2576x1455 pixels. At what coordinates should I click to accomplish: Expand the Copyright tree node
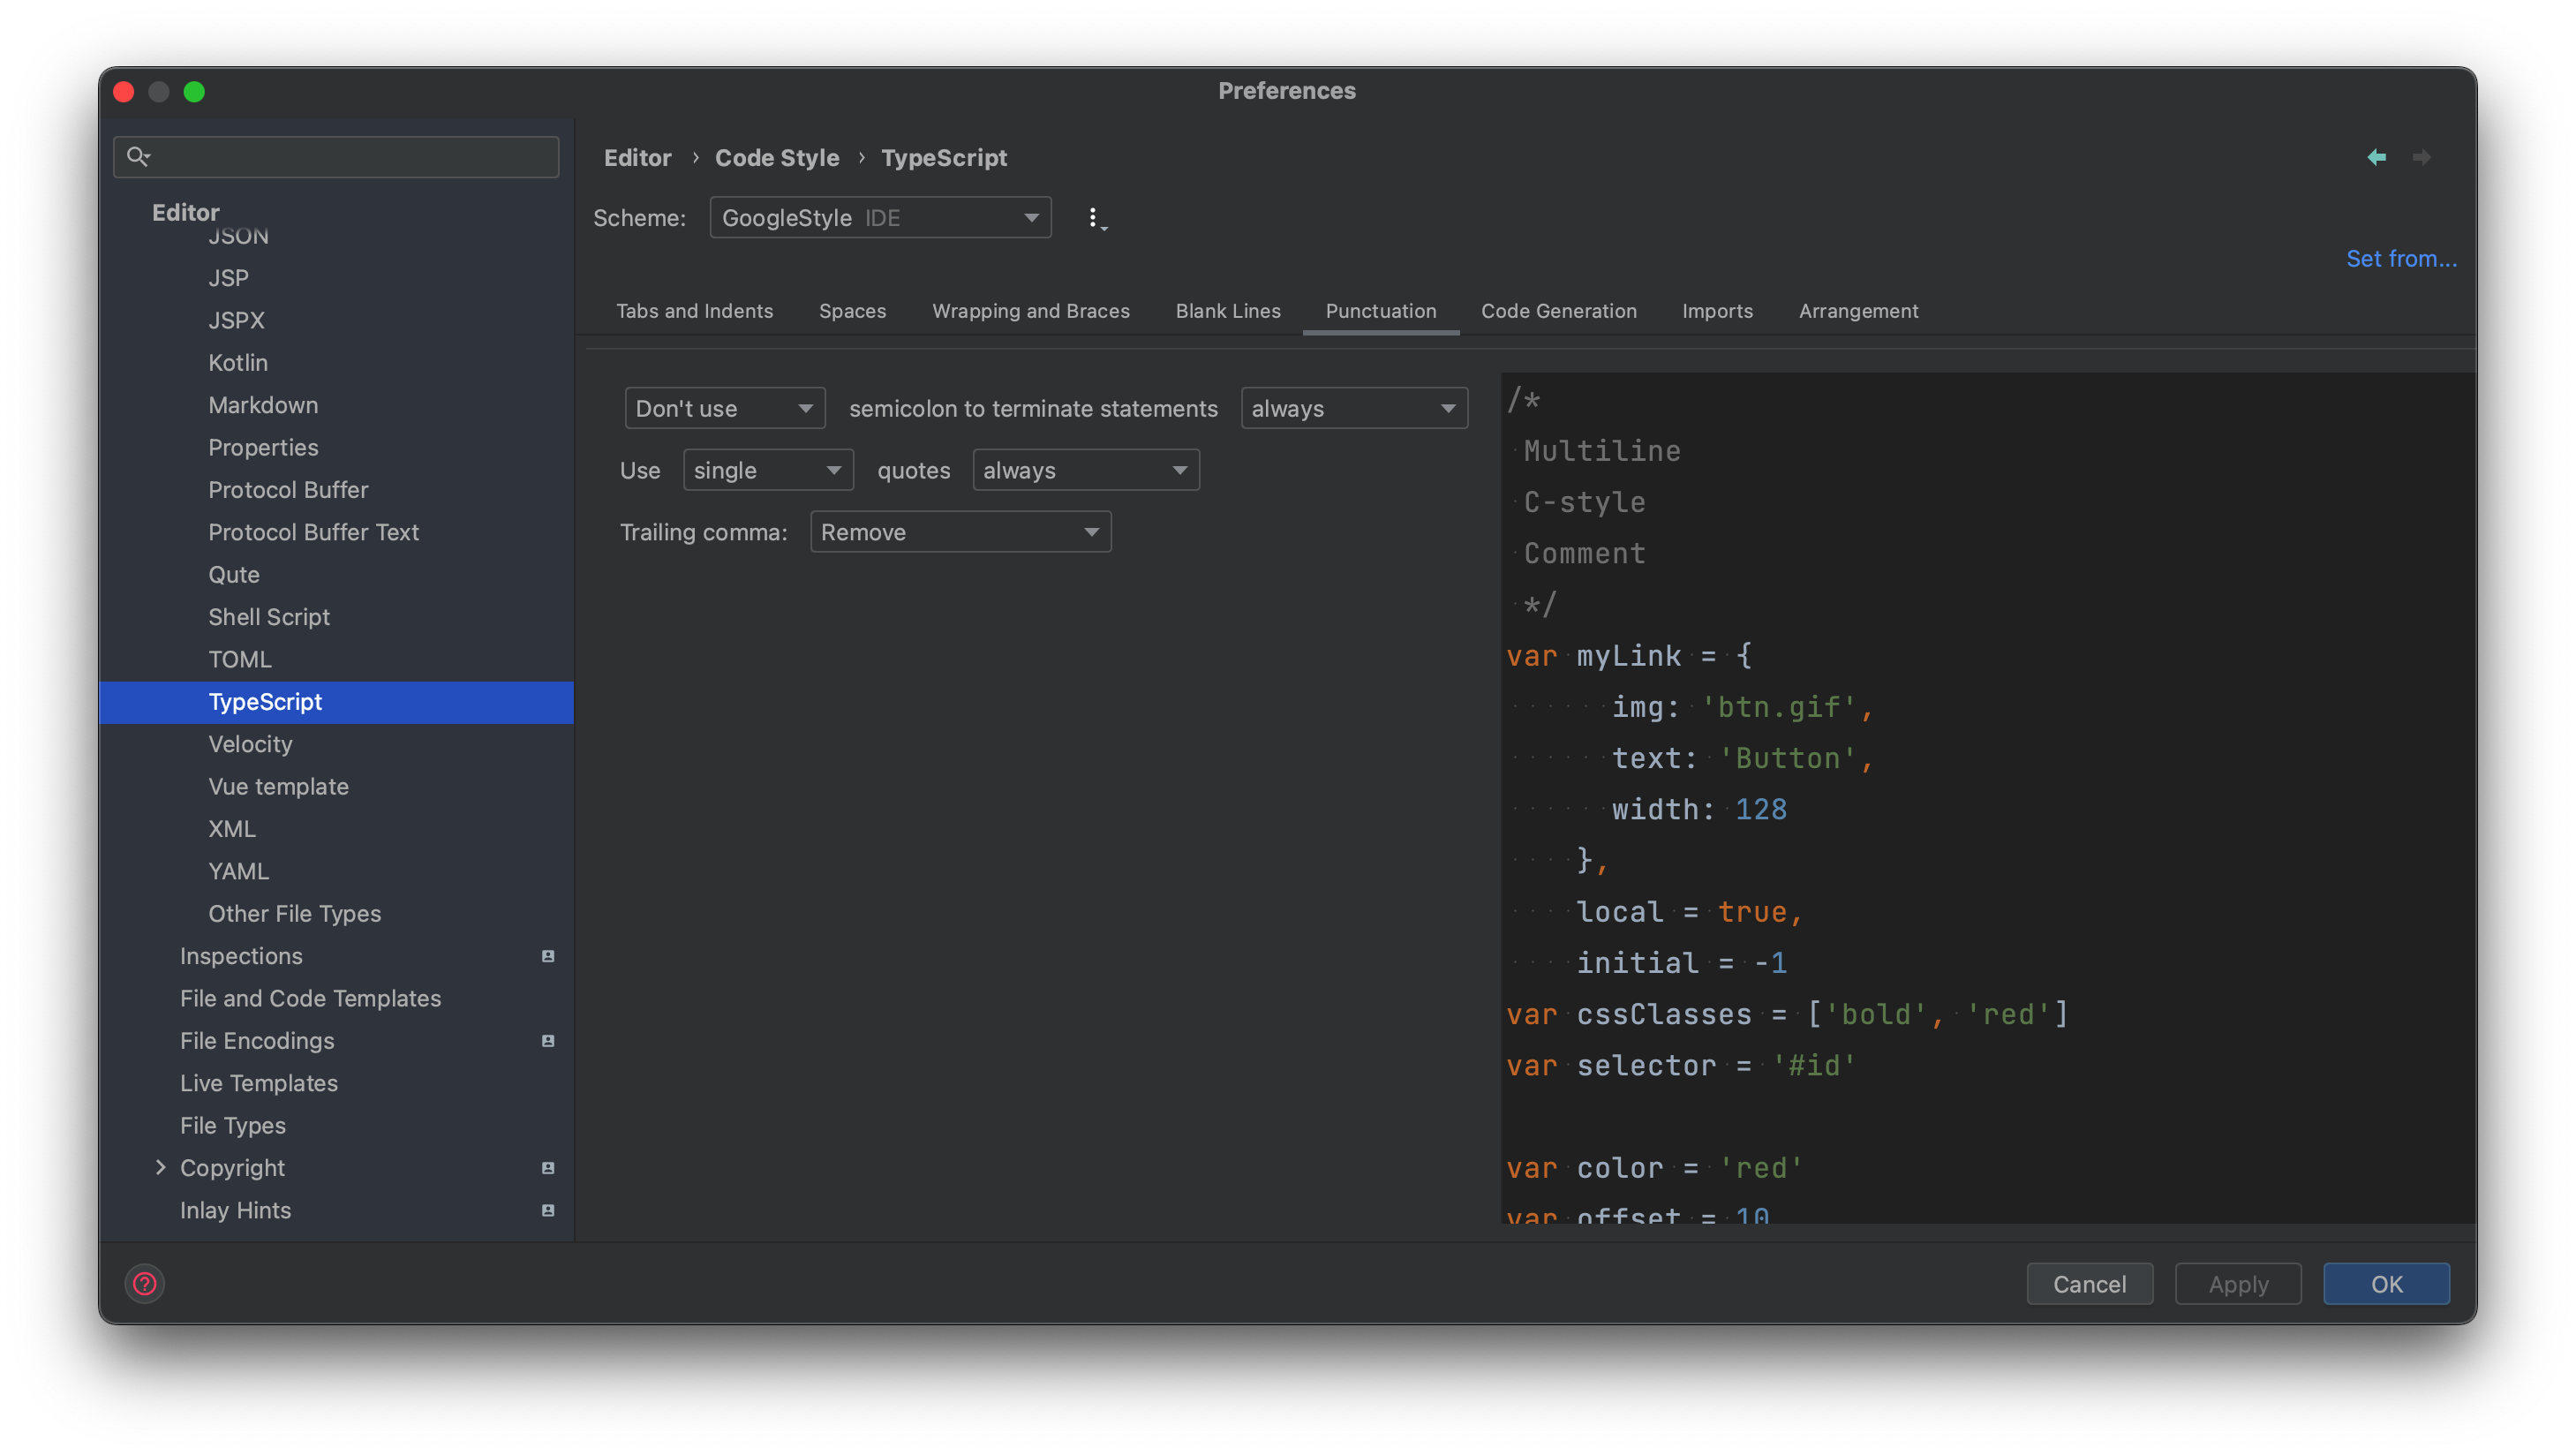pyautogui.click(x=162, y=1167)
